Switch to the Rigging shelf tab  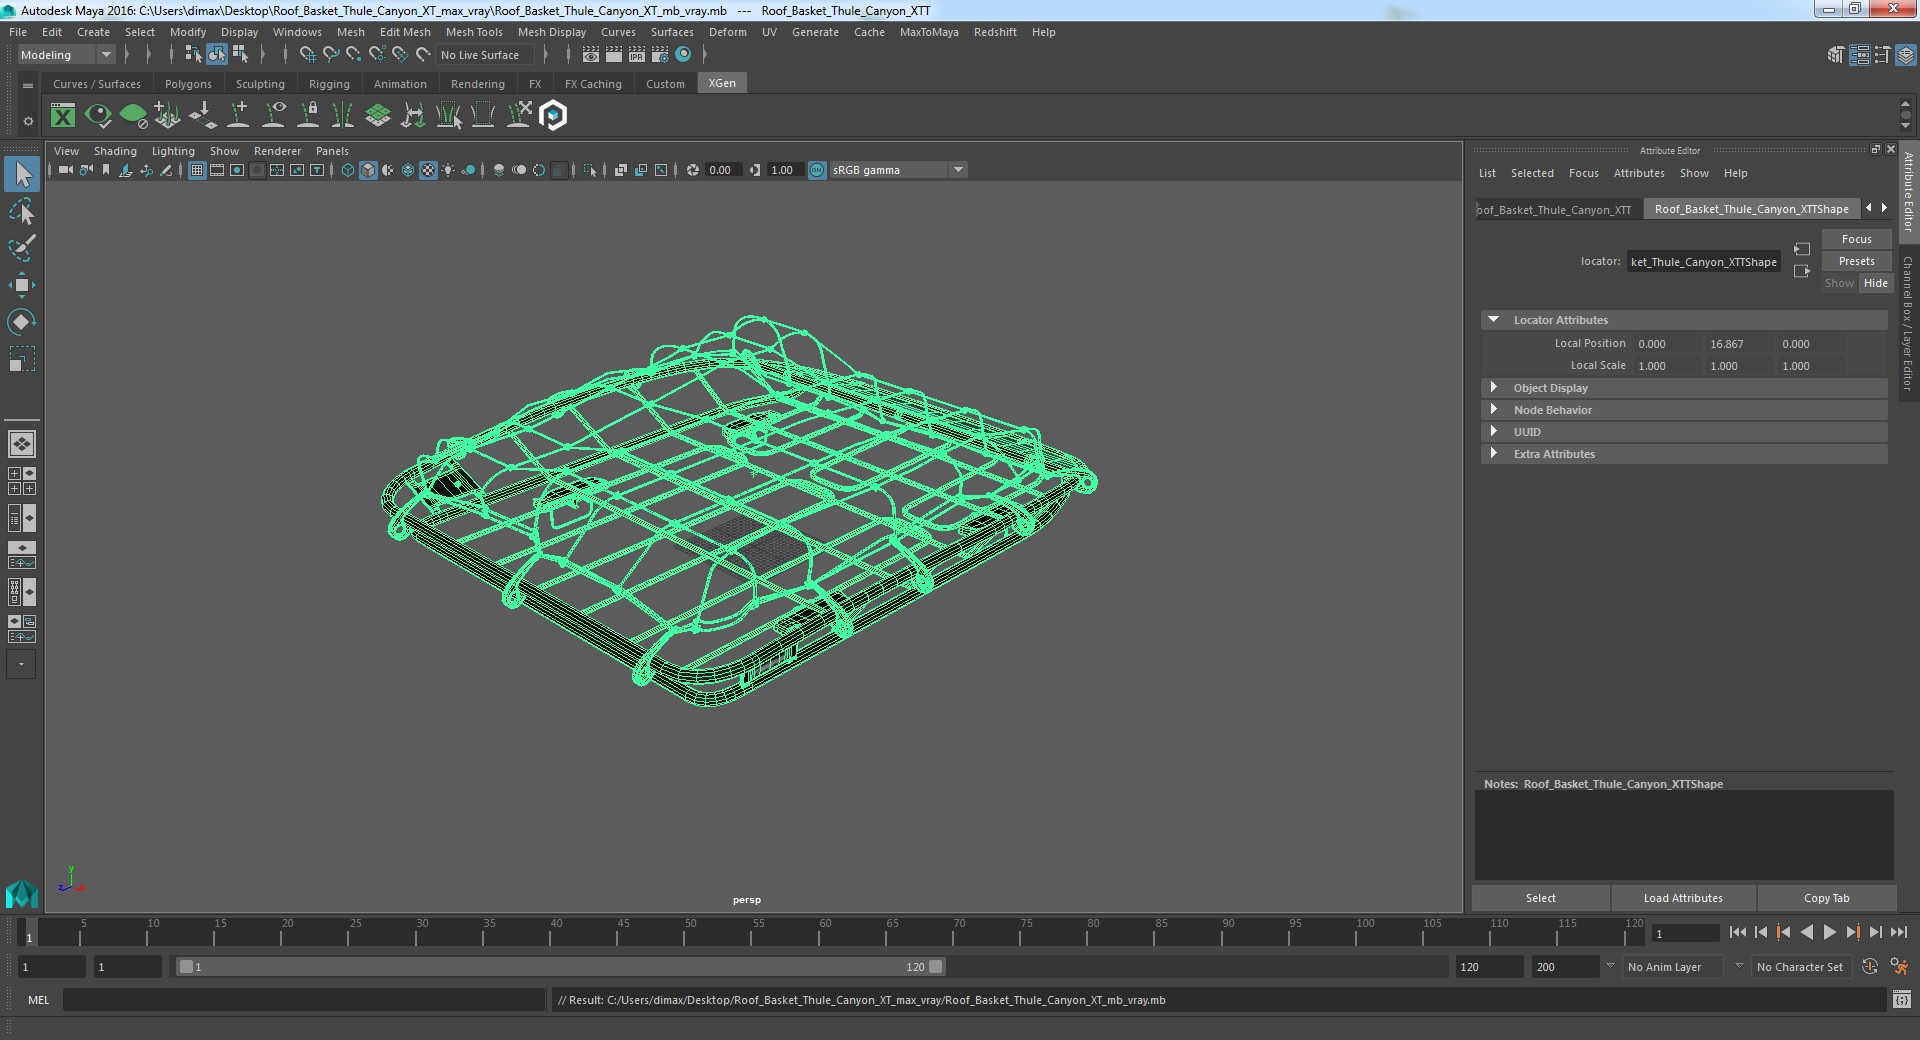click(x=329, y=84)
